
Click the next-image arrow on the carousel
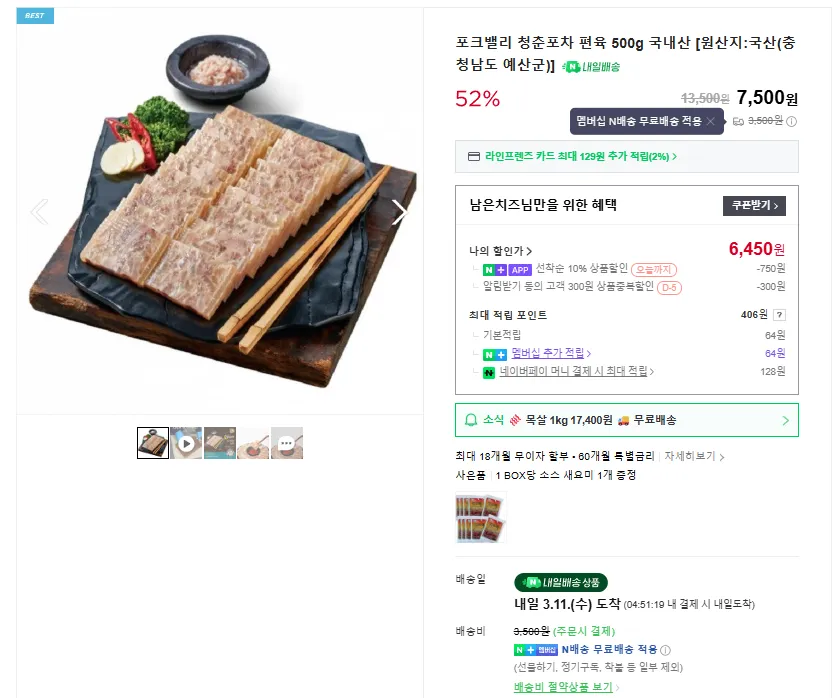(400, 211)
